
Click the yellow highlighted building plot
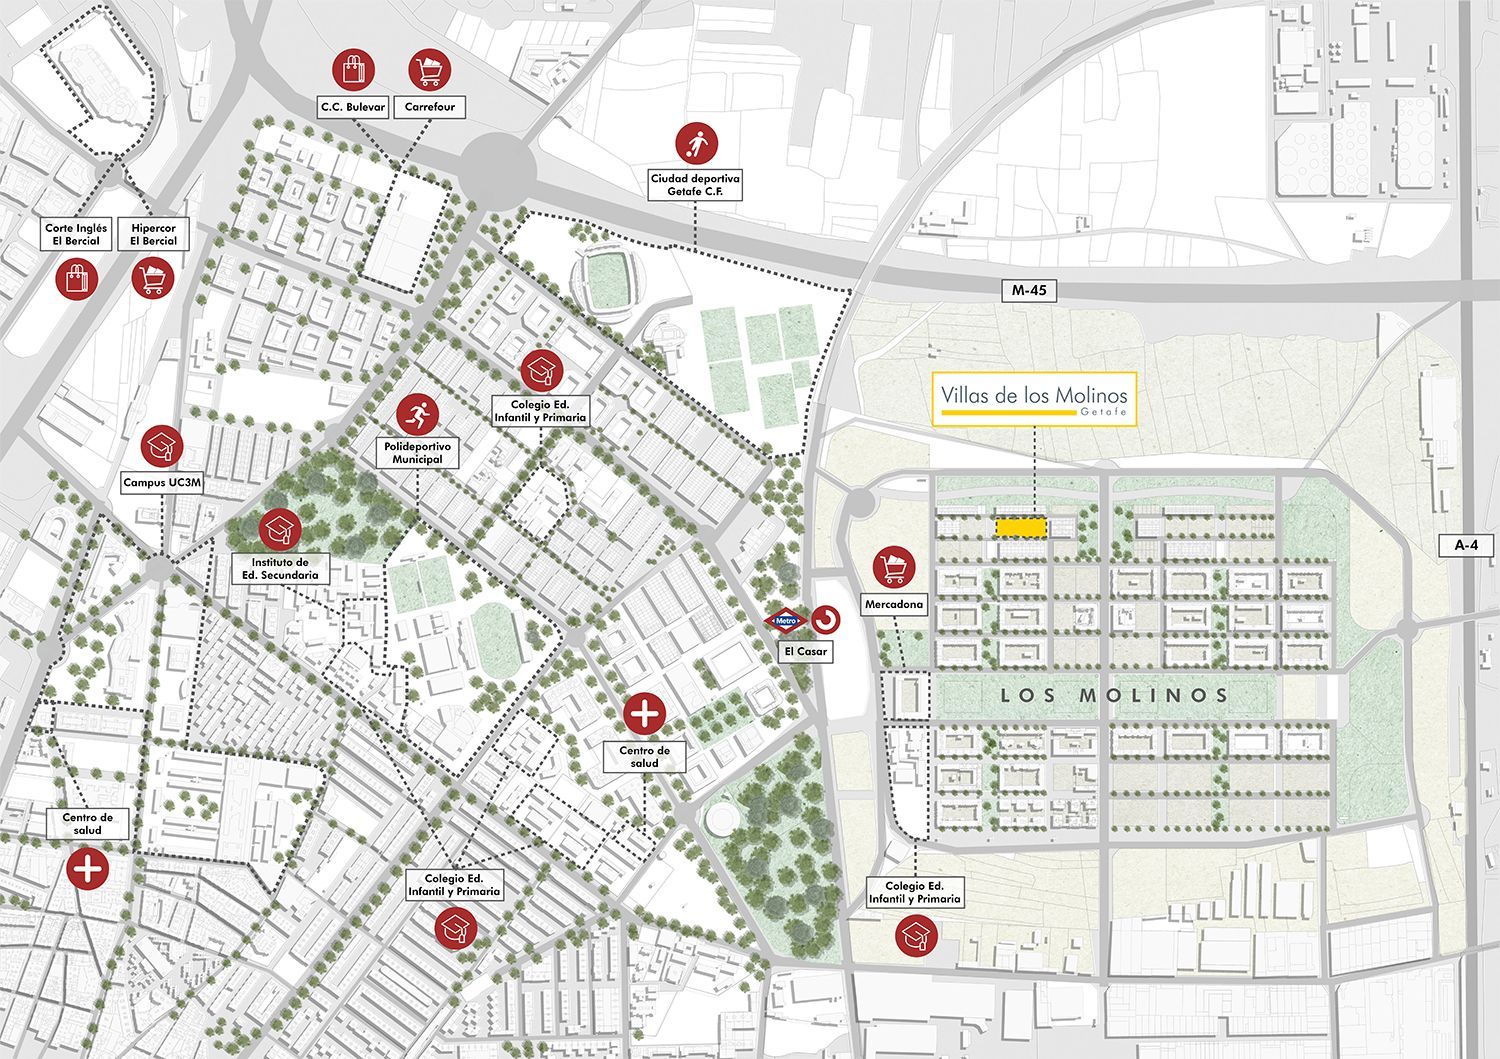[1021, 526]
